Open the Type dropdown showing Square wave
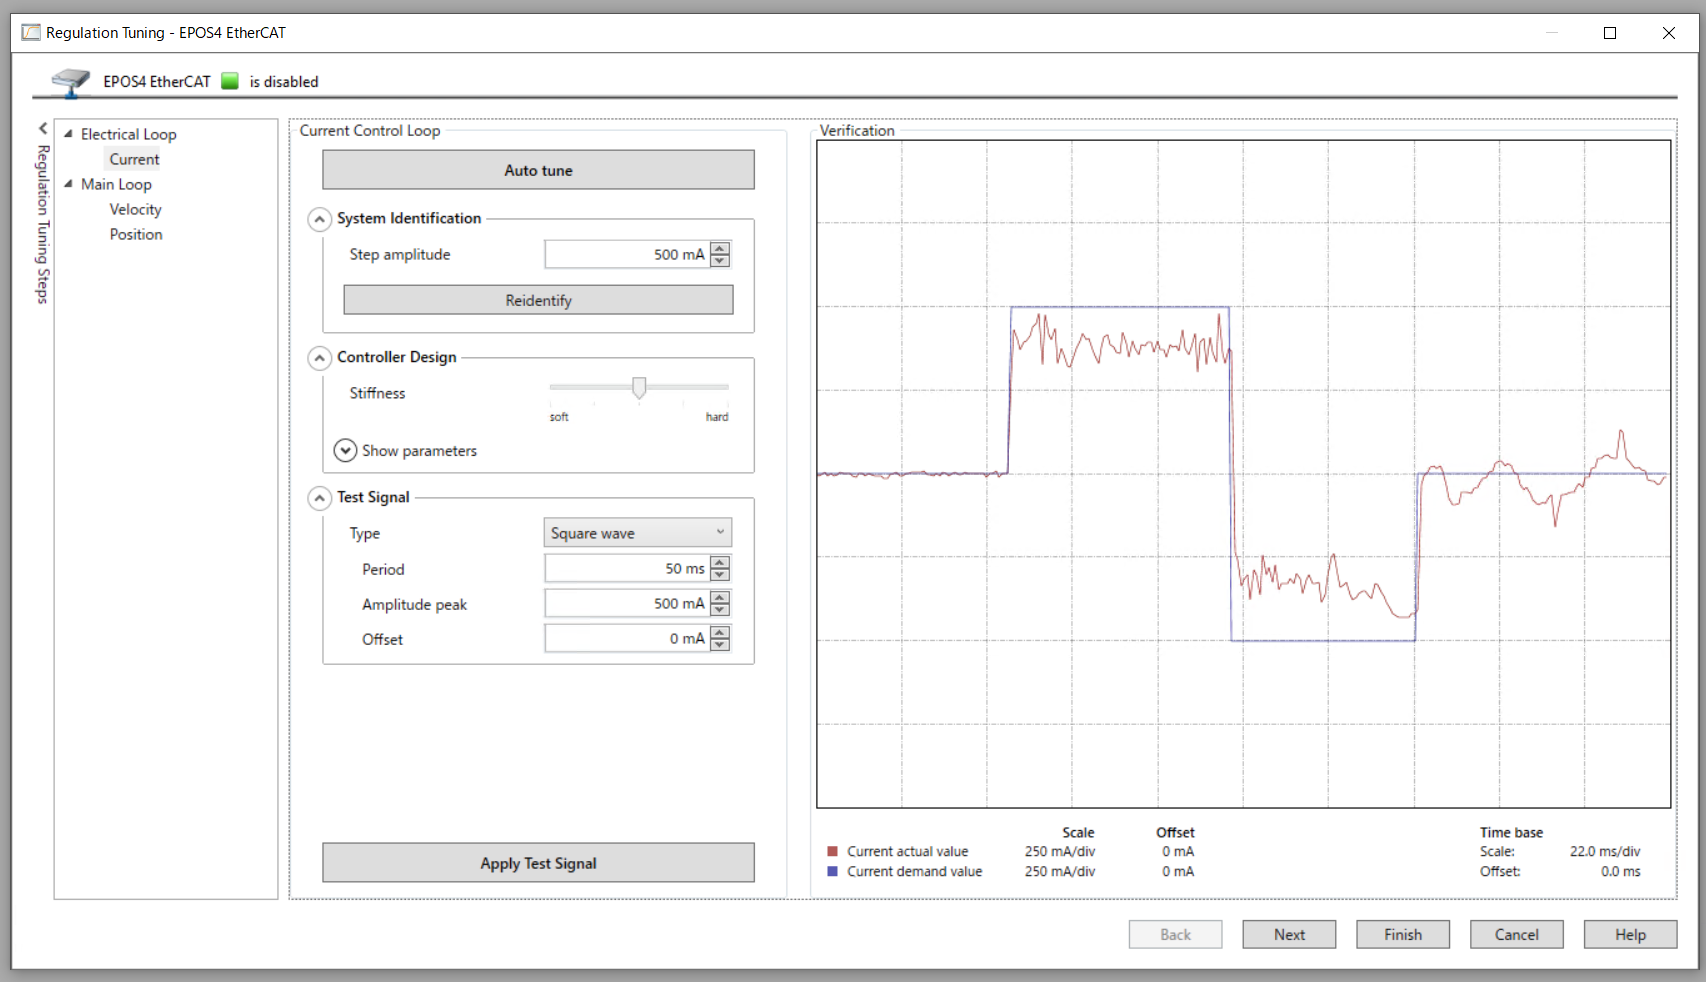The height and width of the screenshot is (982, 1706). (x=638, y=533)
